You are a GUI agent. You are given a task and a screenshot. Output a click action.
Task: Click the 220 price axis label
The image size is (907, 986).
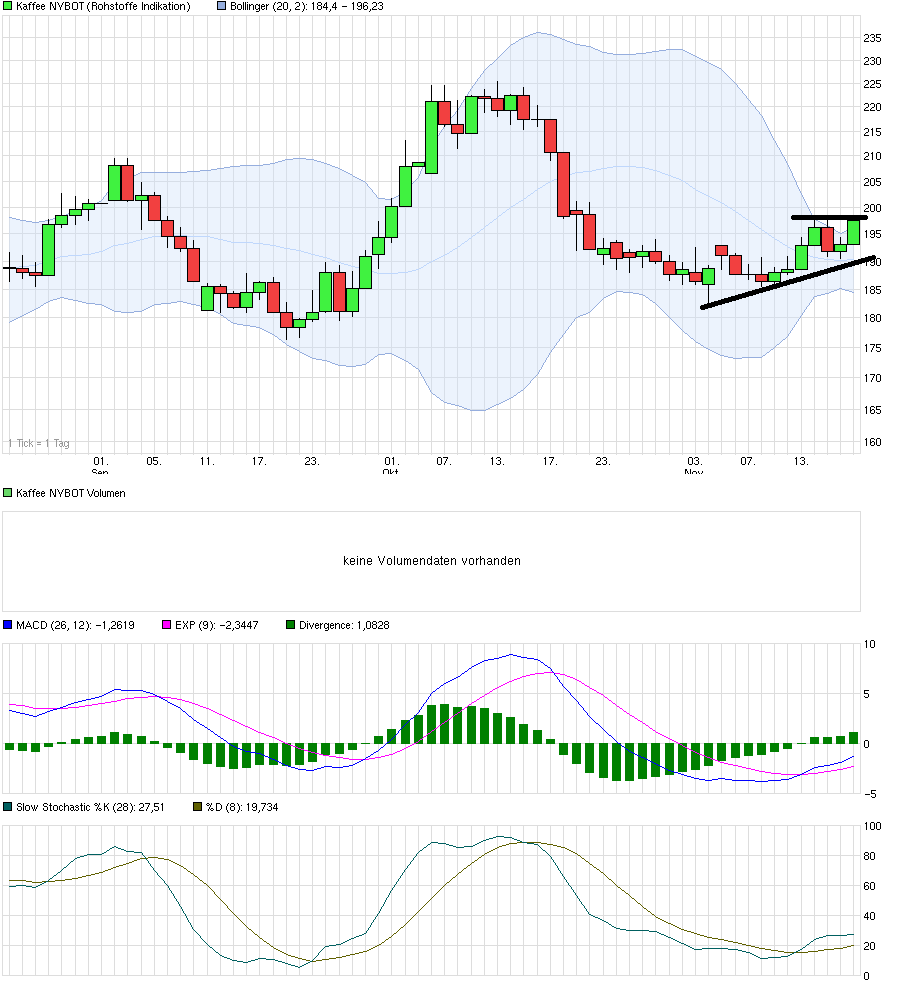click(872, 108)
